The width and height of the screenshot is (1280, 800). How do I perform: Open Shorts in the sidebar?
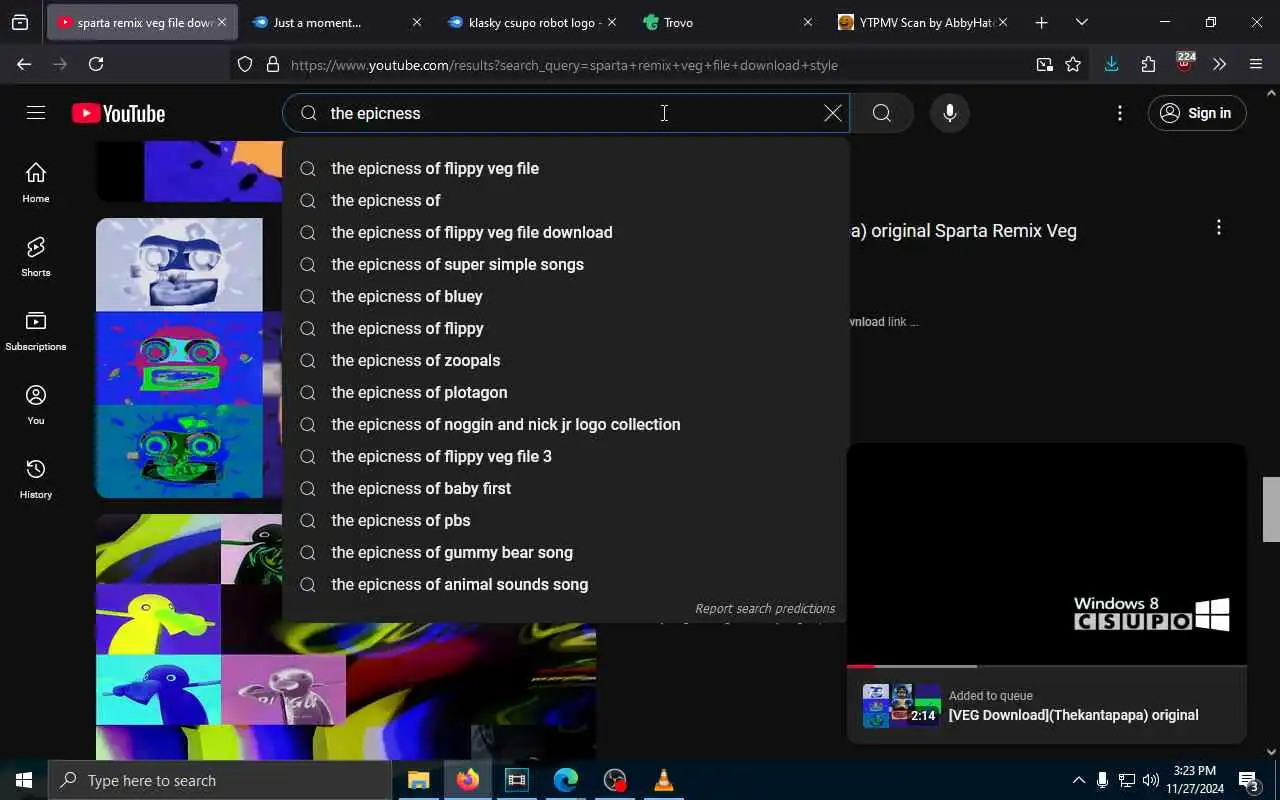36,256
